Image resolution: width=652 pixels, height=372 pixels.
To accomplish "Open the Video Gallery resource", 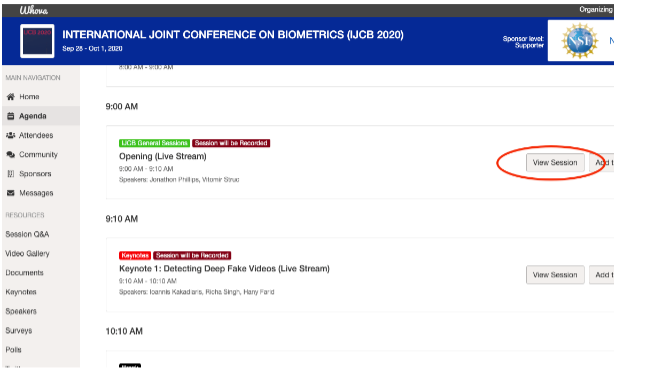I will 27,254.
